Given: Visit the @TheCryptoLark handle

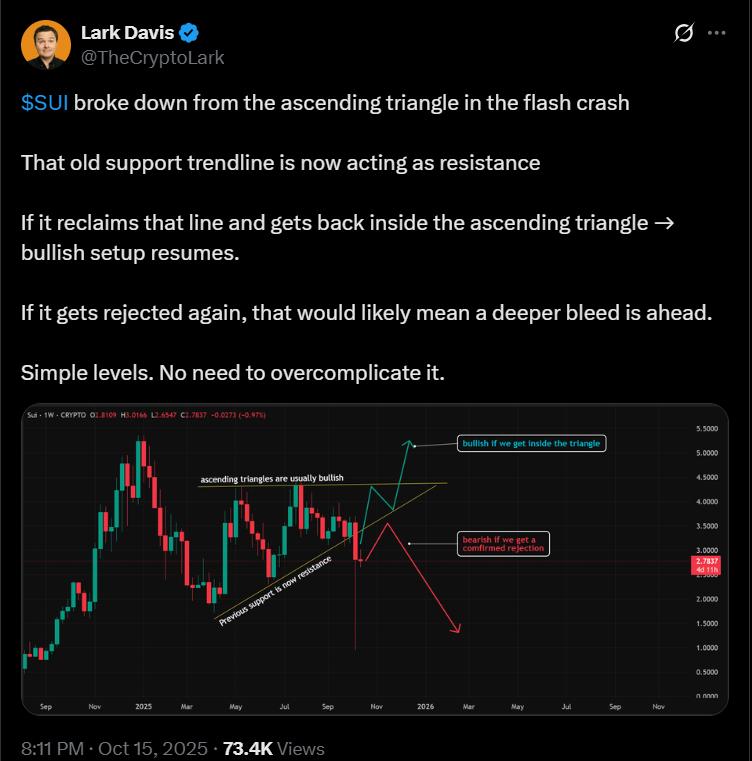Looking at the screenshot, I should pos(152,57).
